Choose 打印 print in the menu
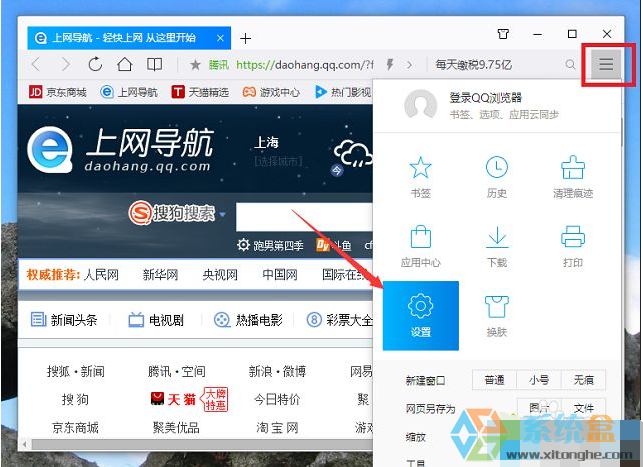 573,246
